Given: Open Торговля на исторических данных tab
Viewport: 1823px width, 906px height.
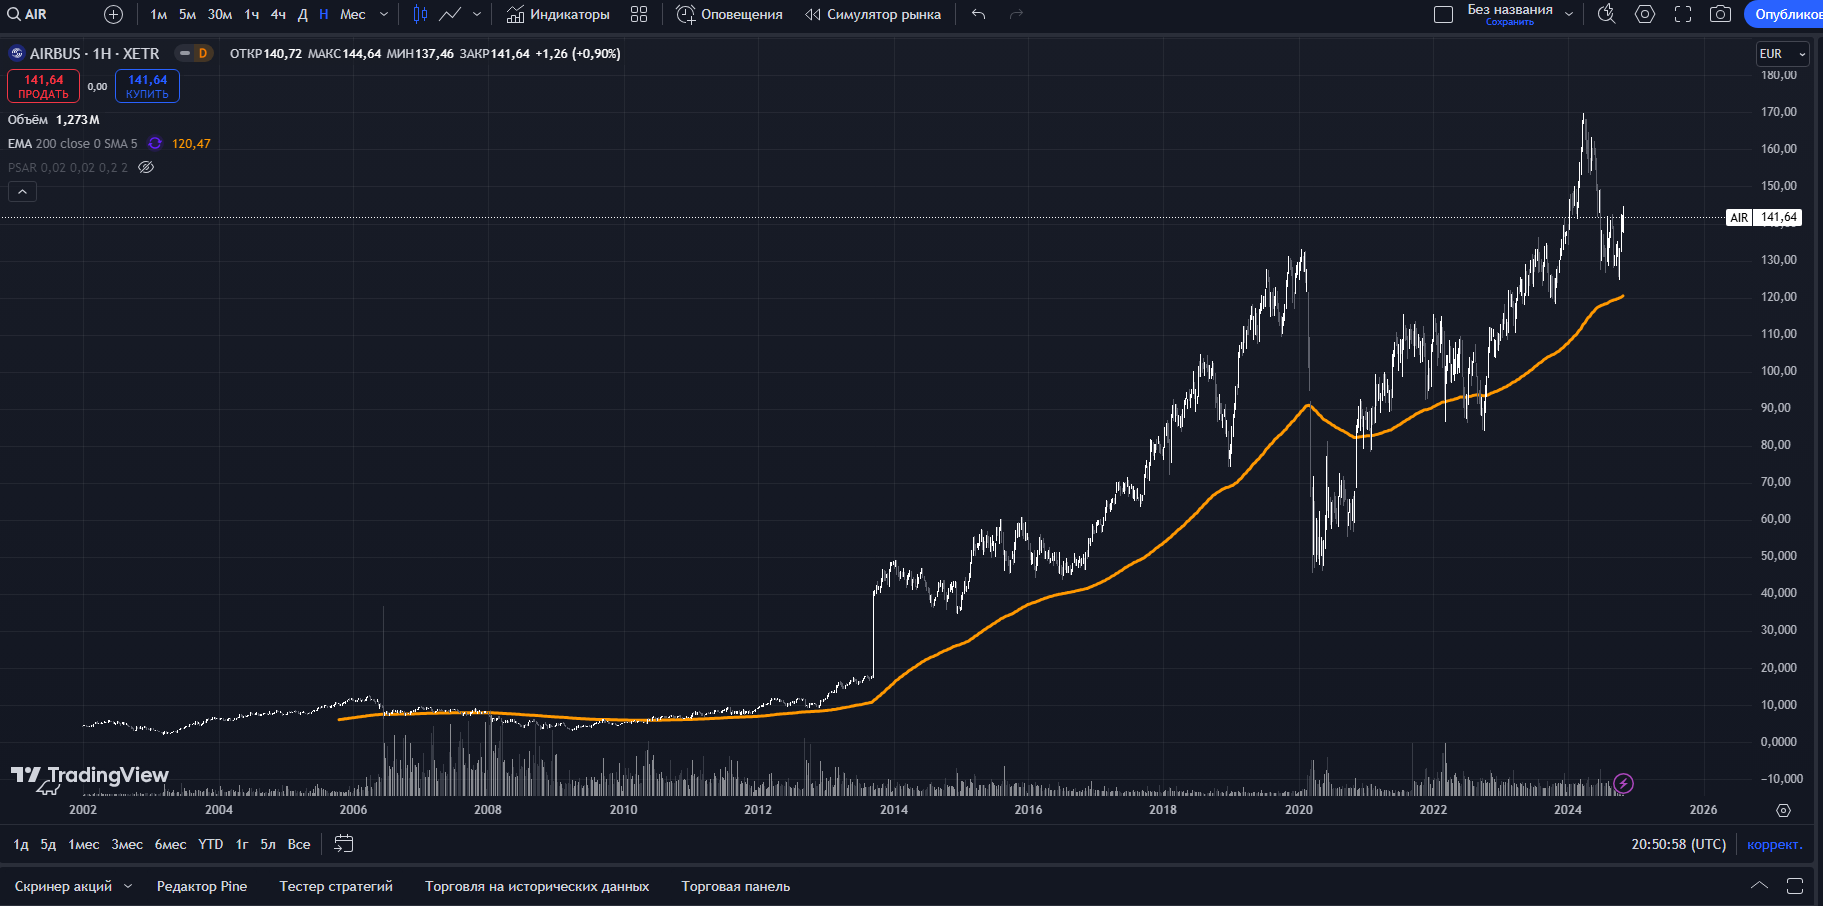Looking at the screenshot, I should click(x=537, y=887).
